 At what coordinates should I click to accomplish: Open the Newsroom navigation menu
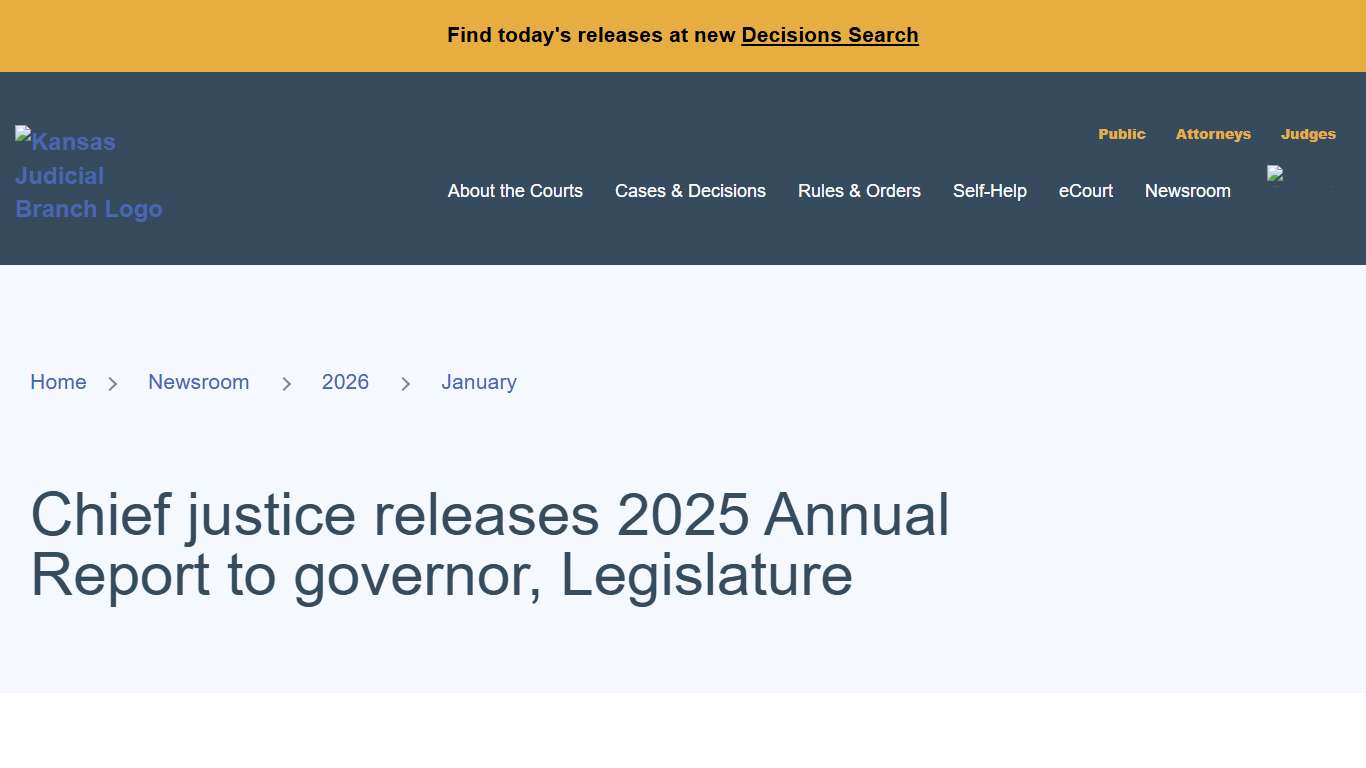tap(1187, 191)
